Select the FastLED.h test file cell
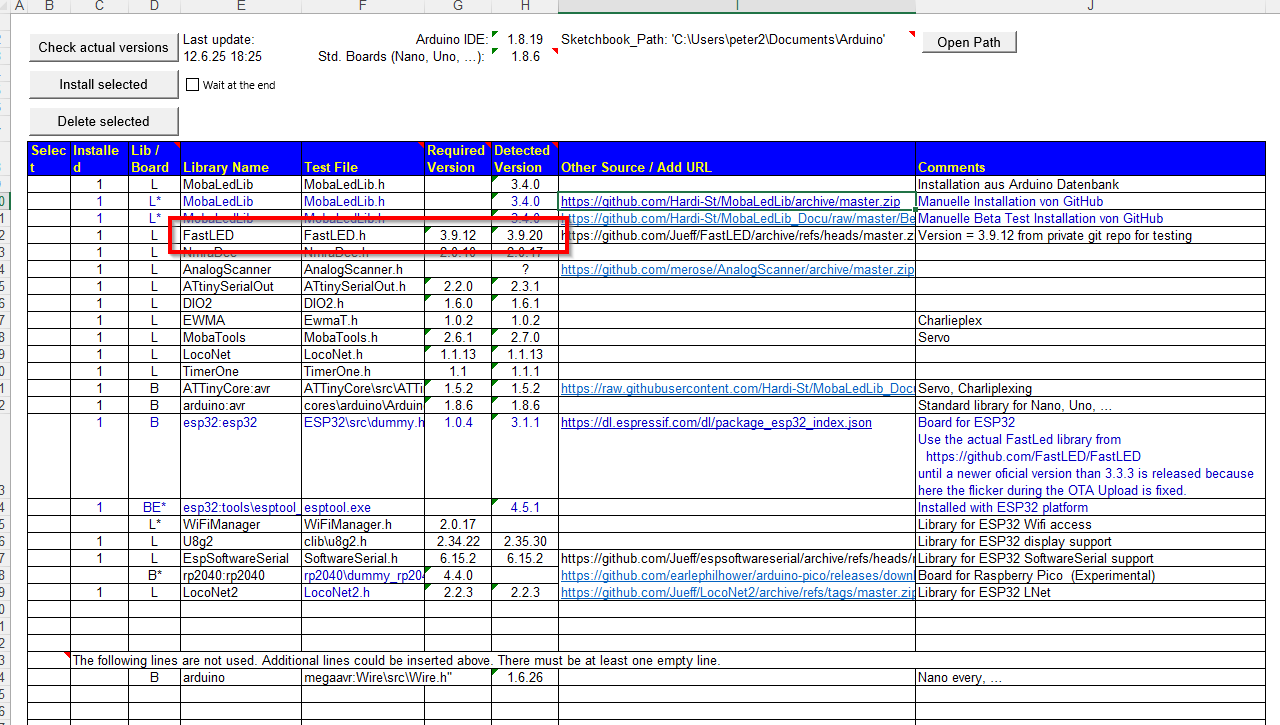 [363, 236]
